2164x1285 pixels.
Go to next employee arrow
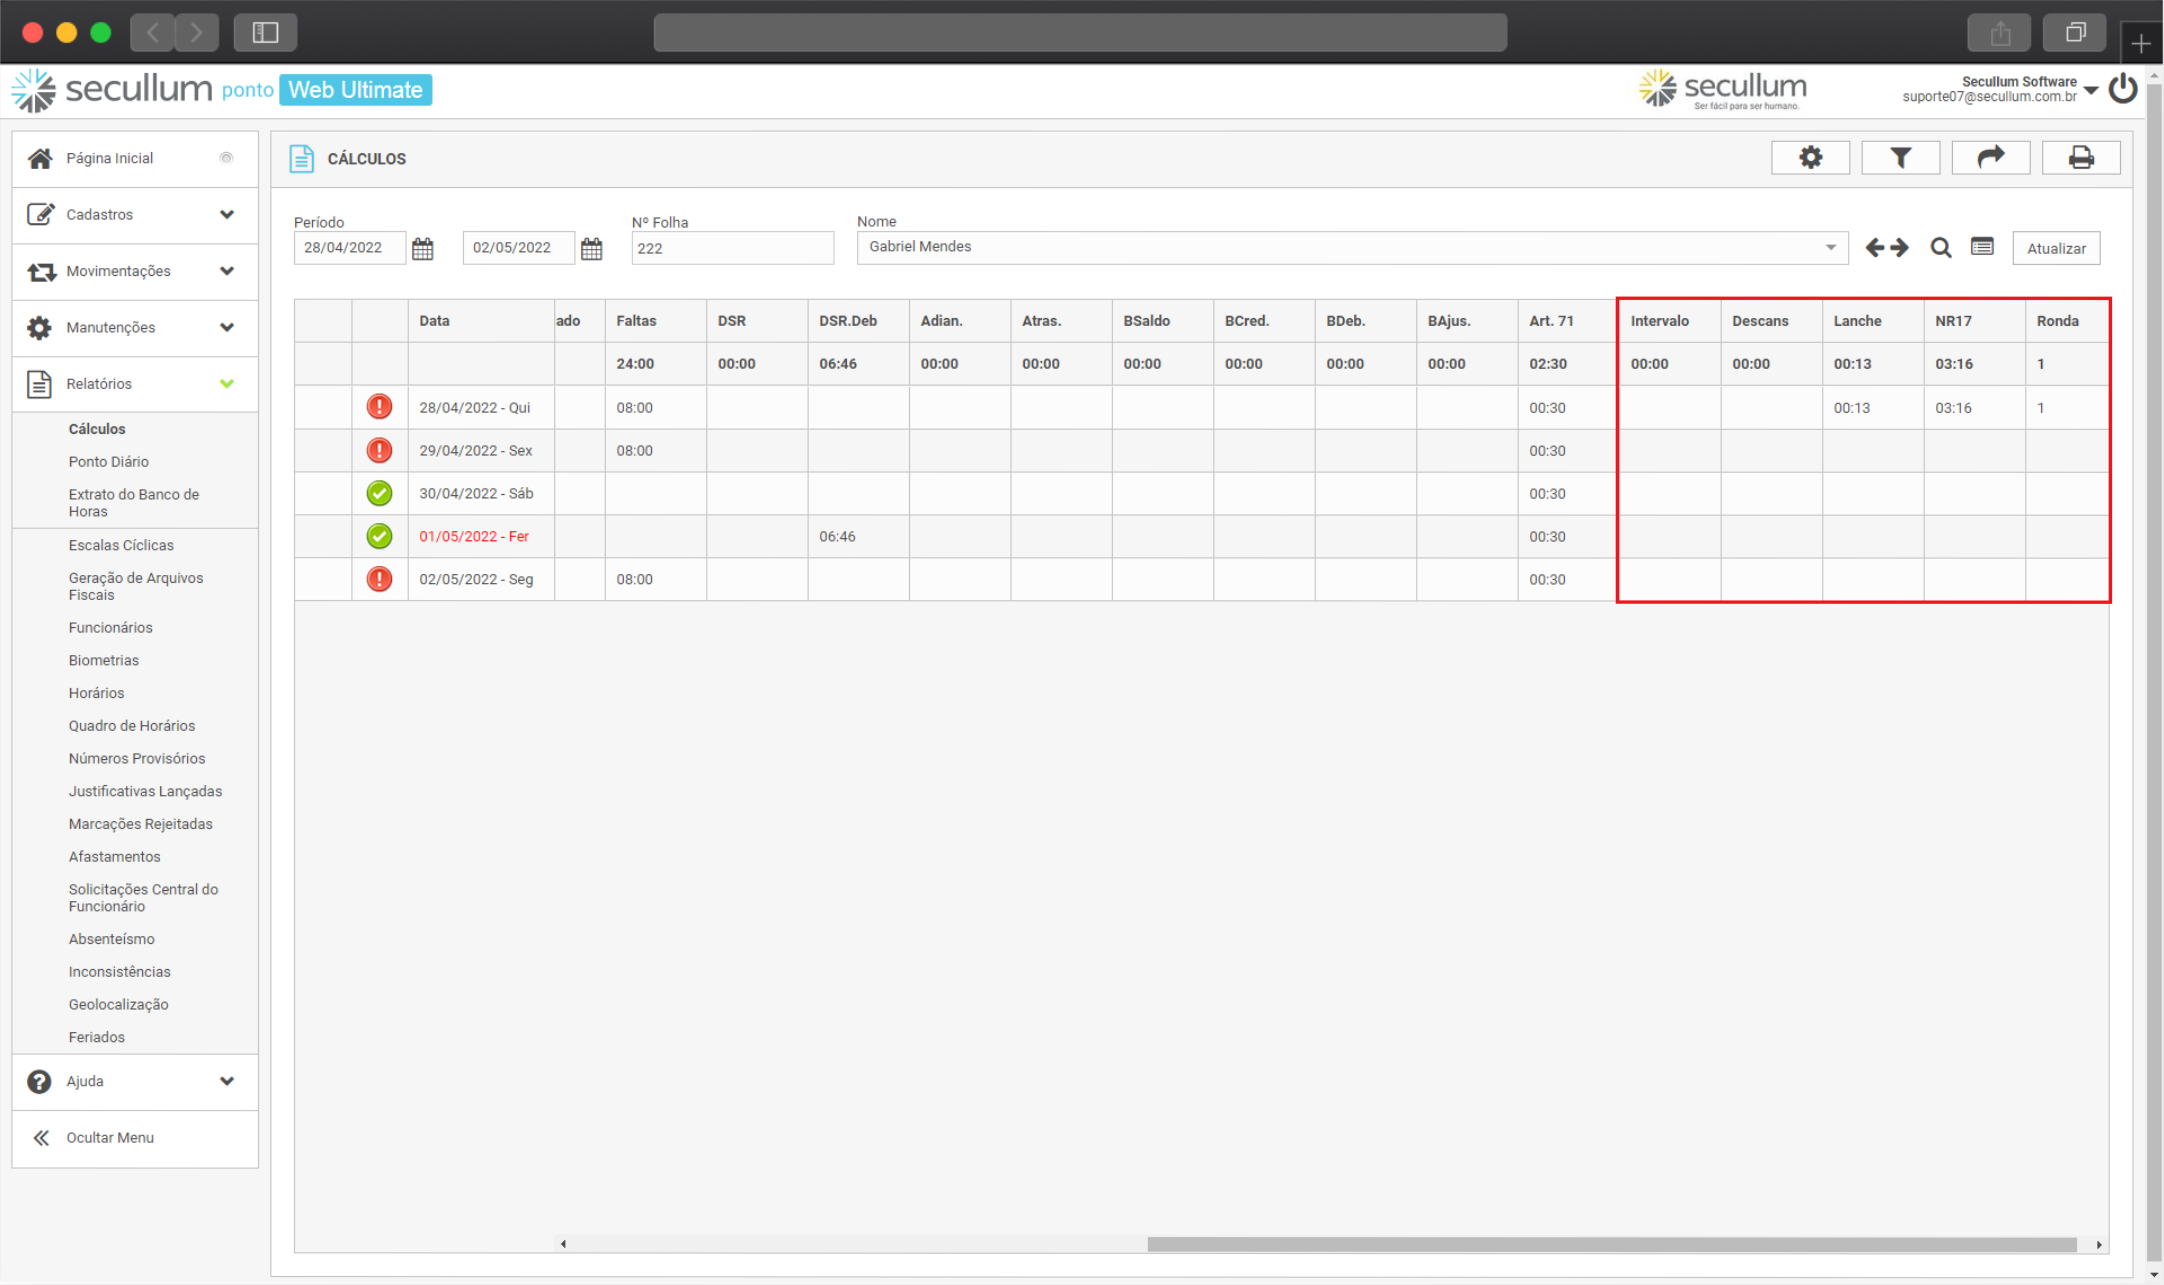(x=1899, y=248)
